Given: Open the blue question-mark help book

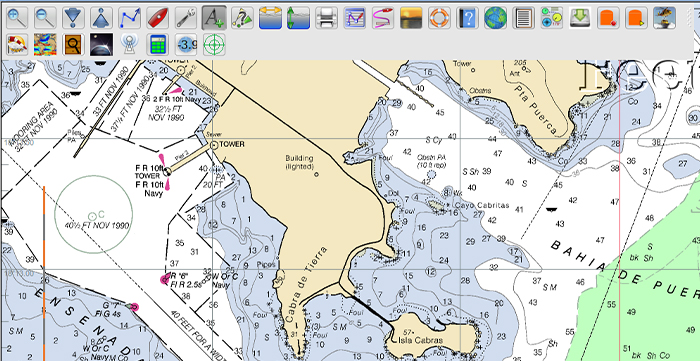Looking at the screenshot, I should (467, 18).
